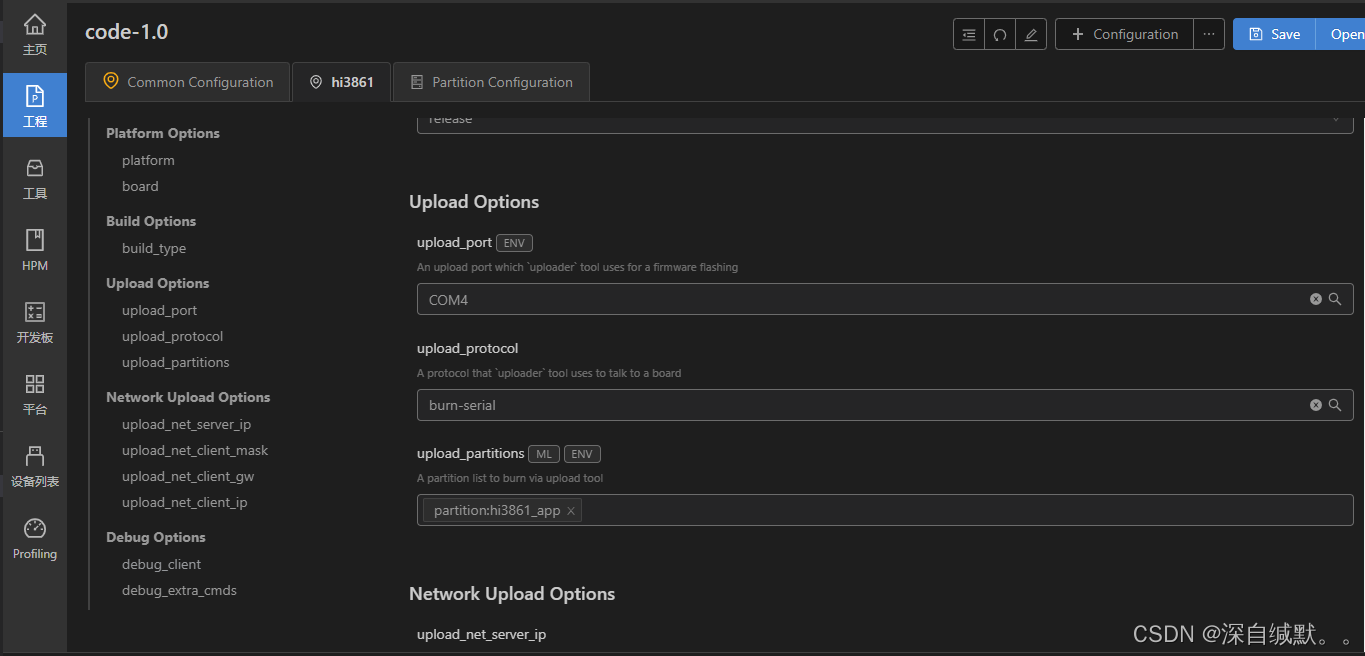The image size is (1365, 656).
Task: Switch to Partition Configuration tab
Action: 491,82
